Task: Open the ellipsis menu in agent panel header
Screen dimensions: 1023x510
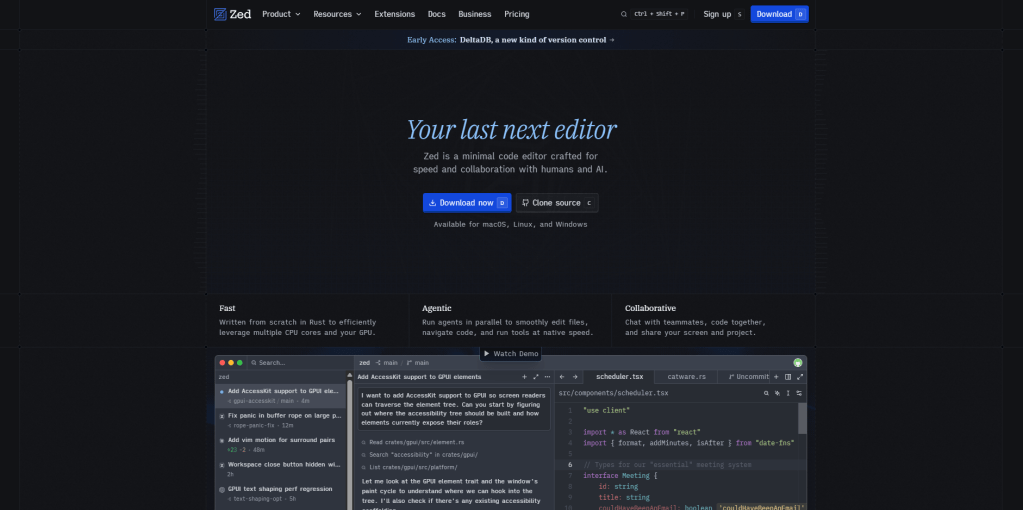Action: (x=547, y=377)
